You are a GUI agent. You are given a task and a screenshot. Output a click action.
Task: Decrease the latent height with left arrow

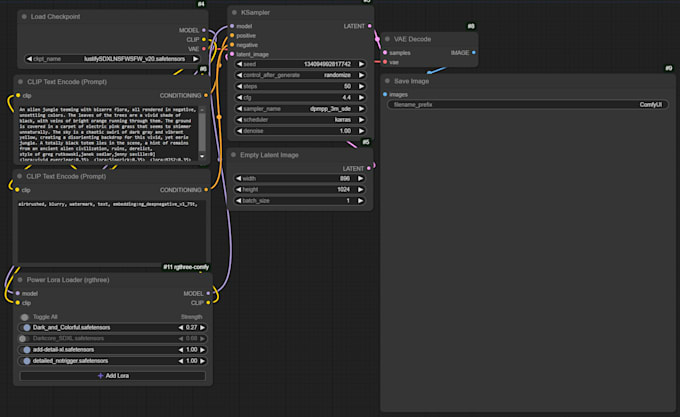click(x=239, y=189)
